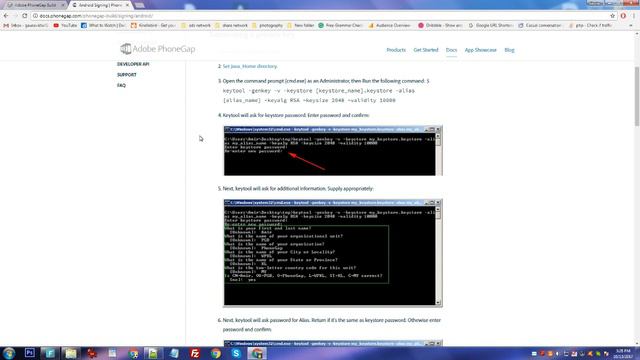The image size is (640, 360).
Task: Open the 'ads network' bookmark folder
Action: tap(196, 25)
